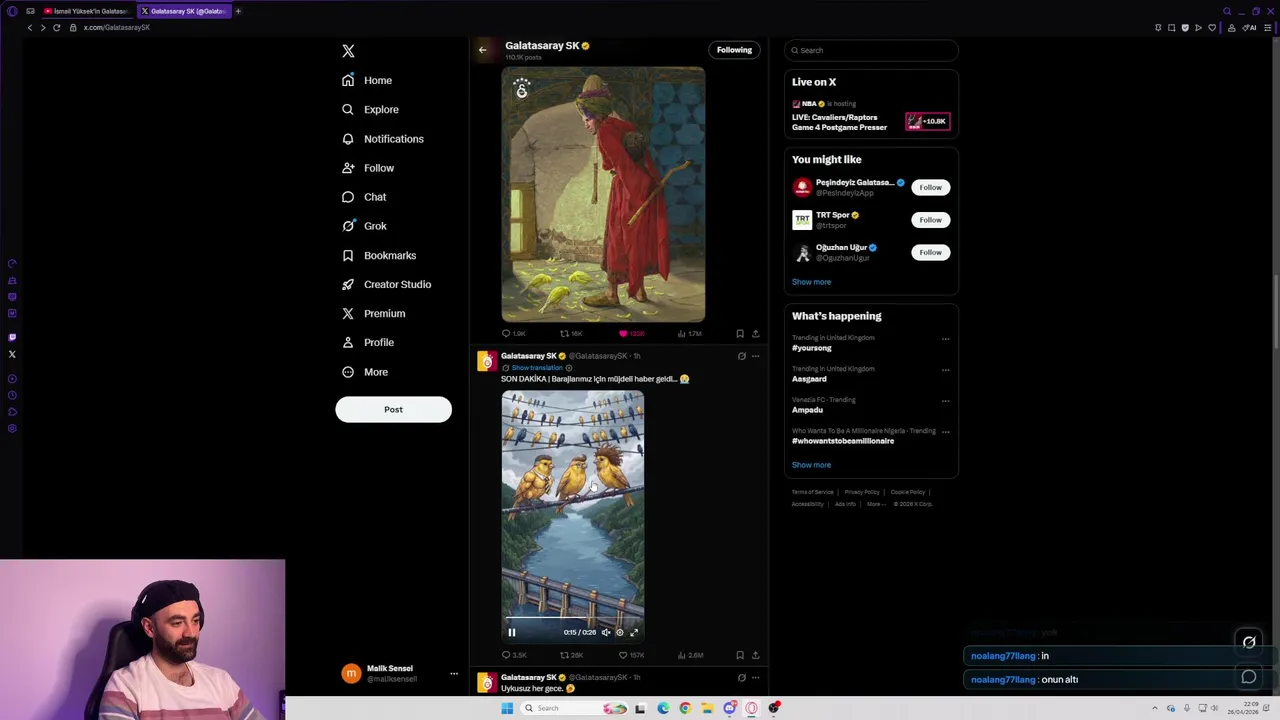This screenshot has height=720, width=1280.
Task: Open the browser AI assistant button
Action: pos(1249,28)
